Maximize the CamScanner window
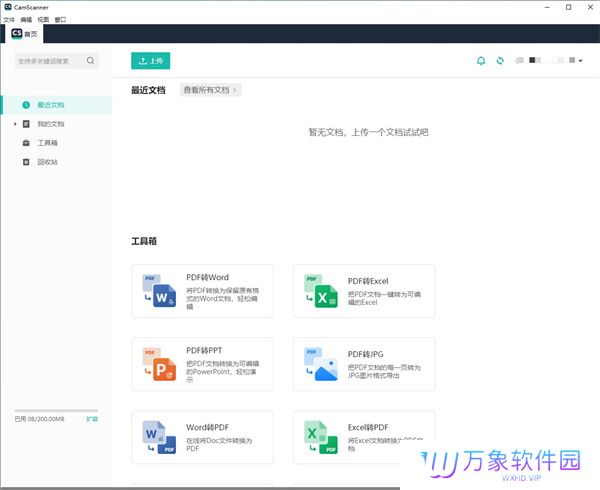The image size is (600, 490). point(569,7)
